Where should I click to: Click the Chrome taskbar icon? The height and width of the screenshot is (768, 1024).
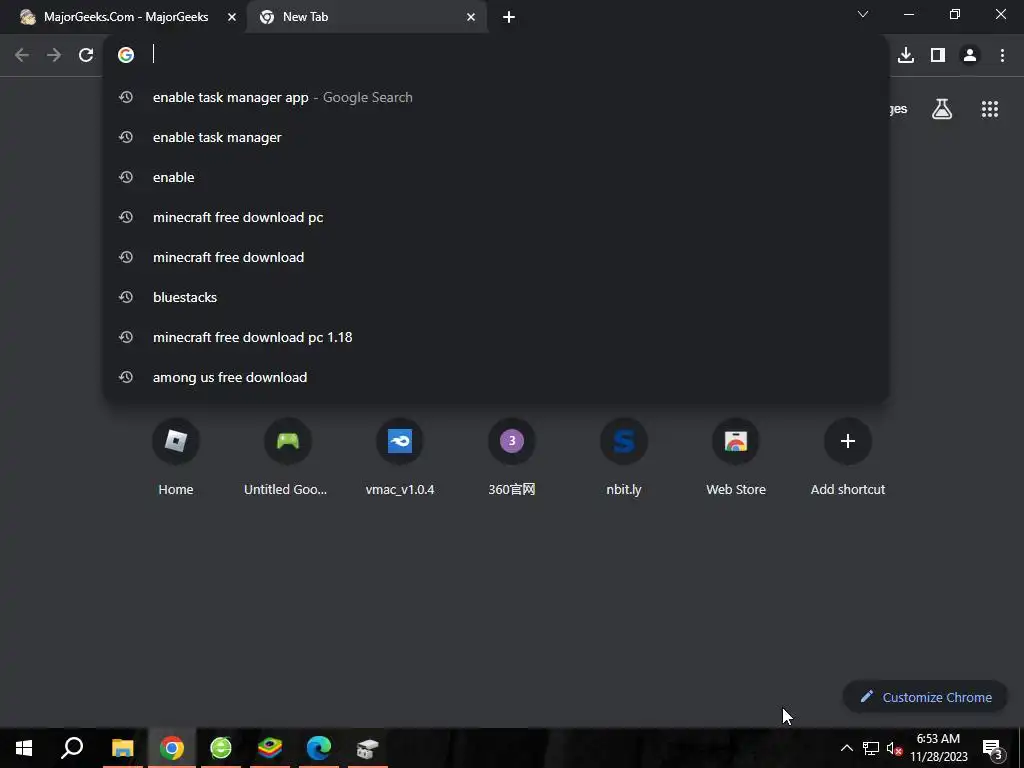coord(171,748)
